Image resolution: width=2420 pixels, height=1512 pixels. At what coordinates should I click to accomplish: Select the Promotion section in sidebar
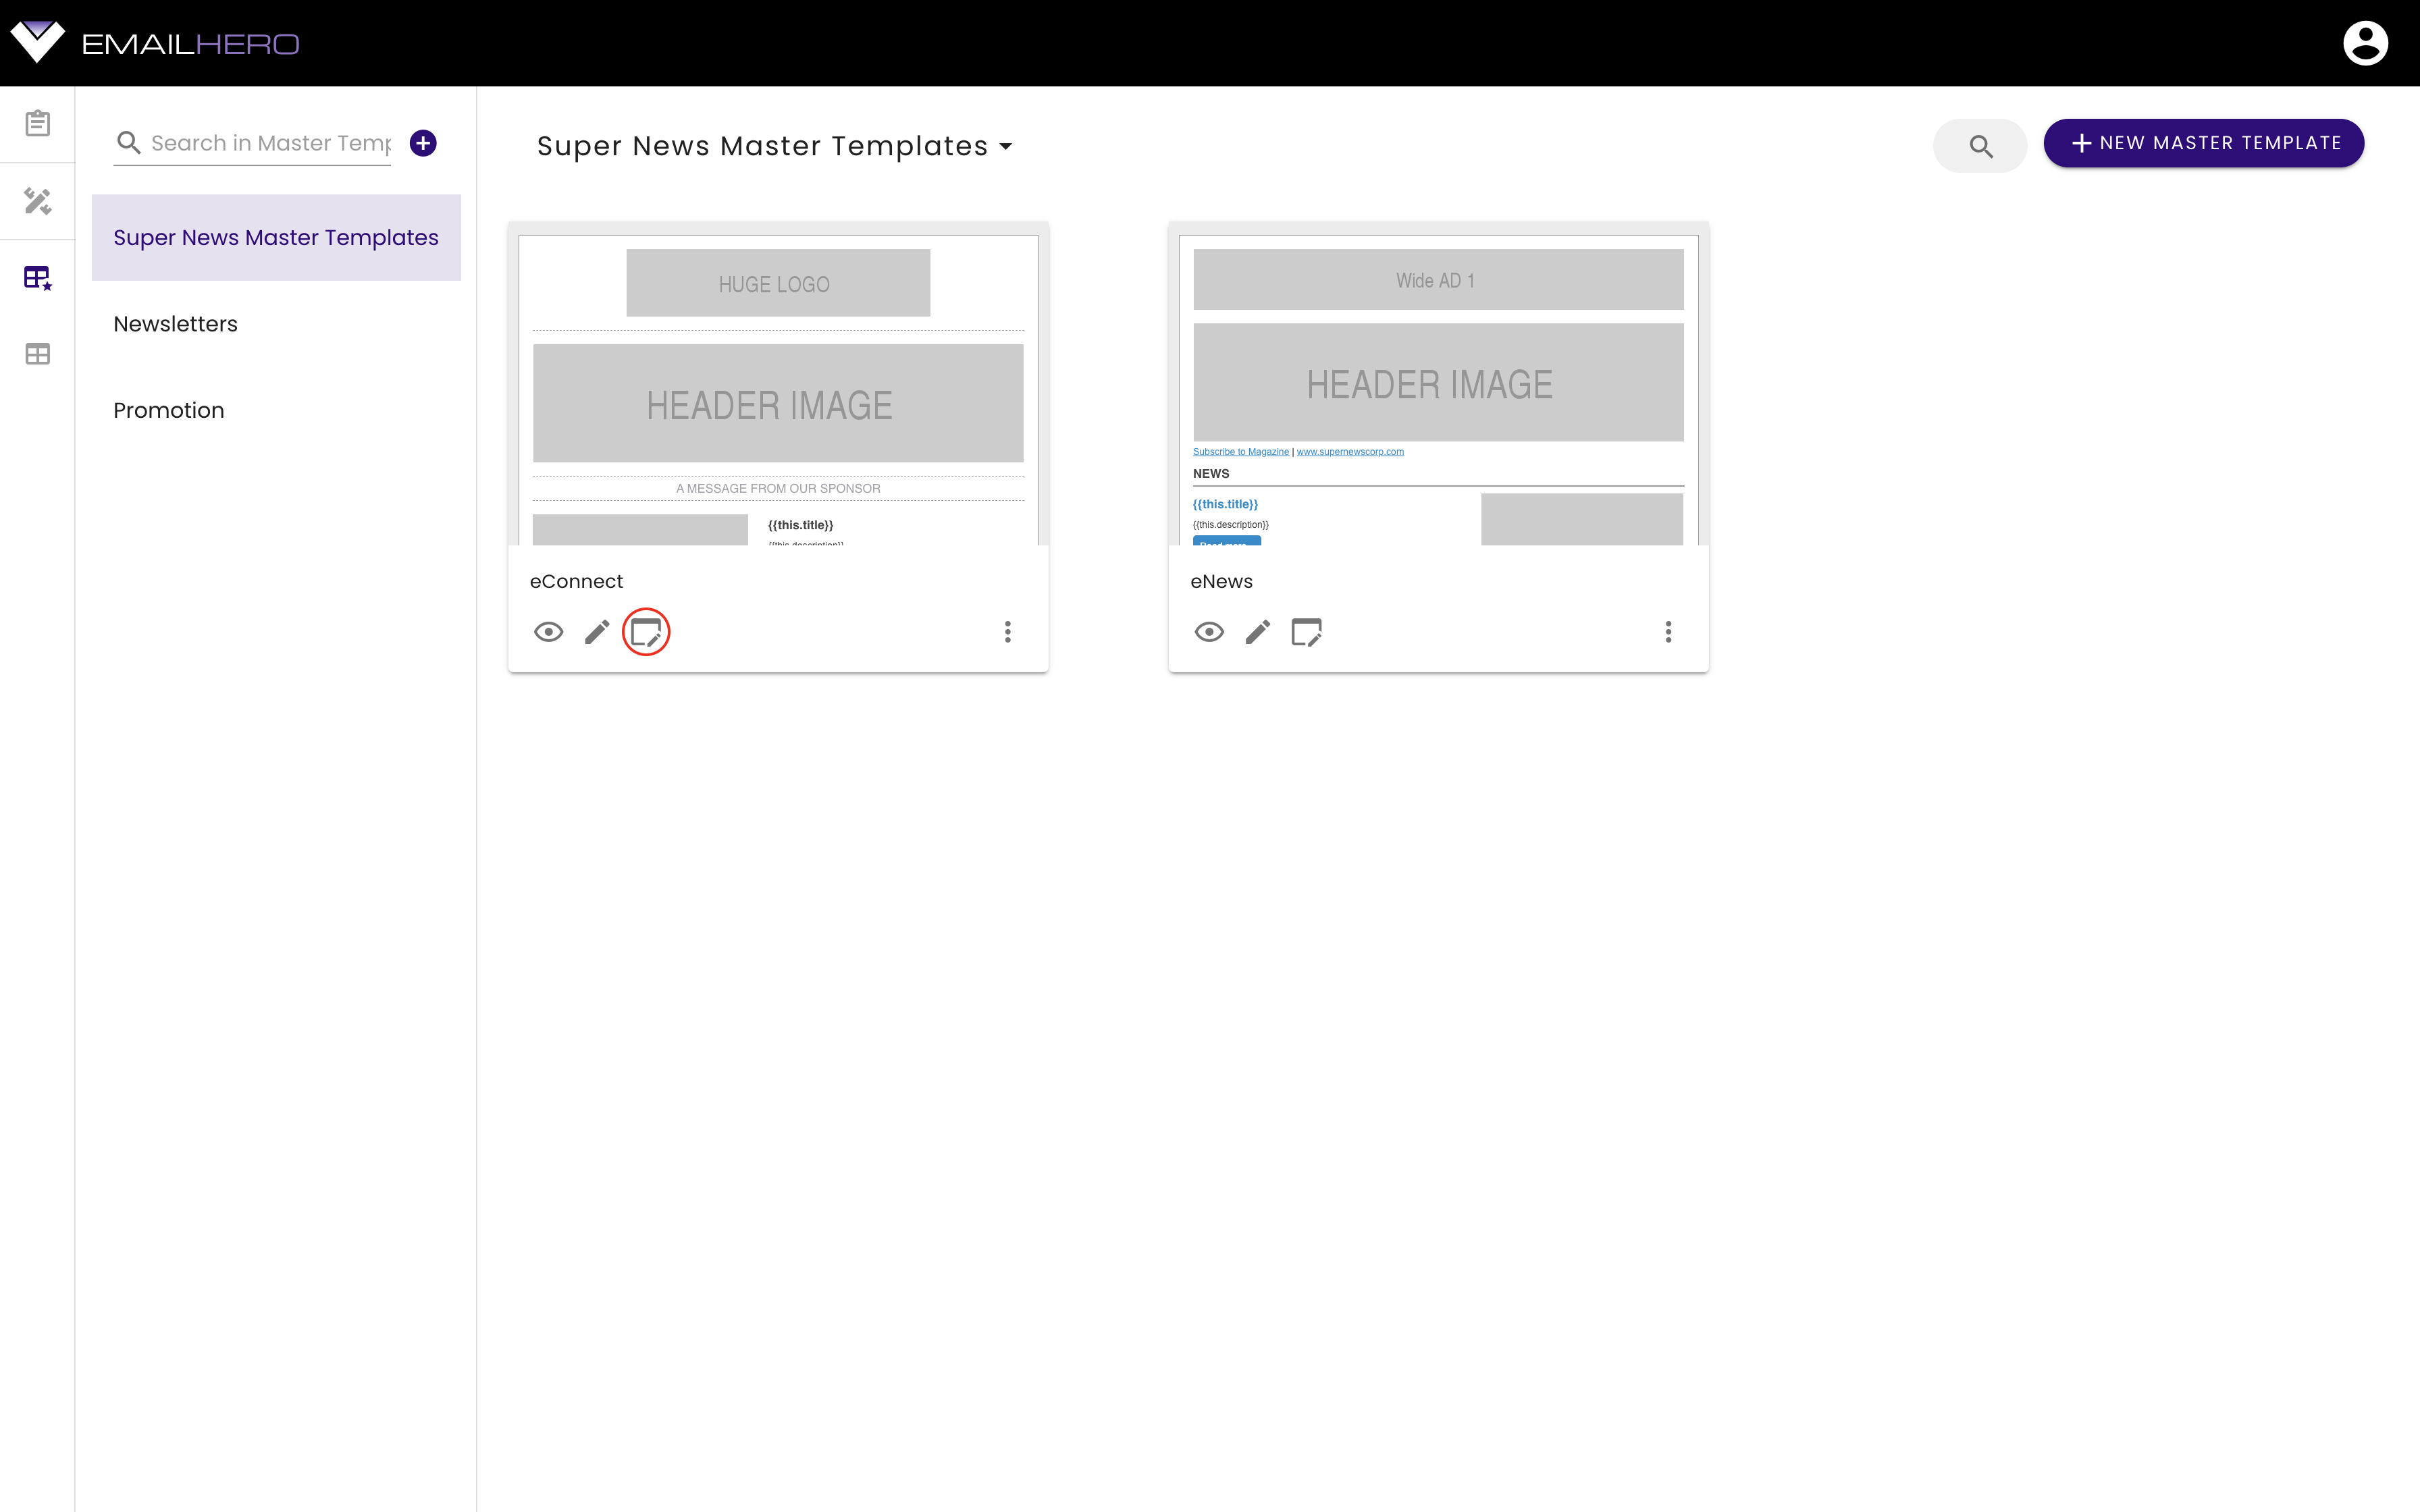(x=169, y=409)
